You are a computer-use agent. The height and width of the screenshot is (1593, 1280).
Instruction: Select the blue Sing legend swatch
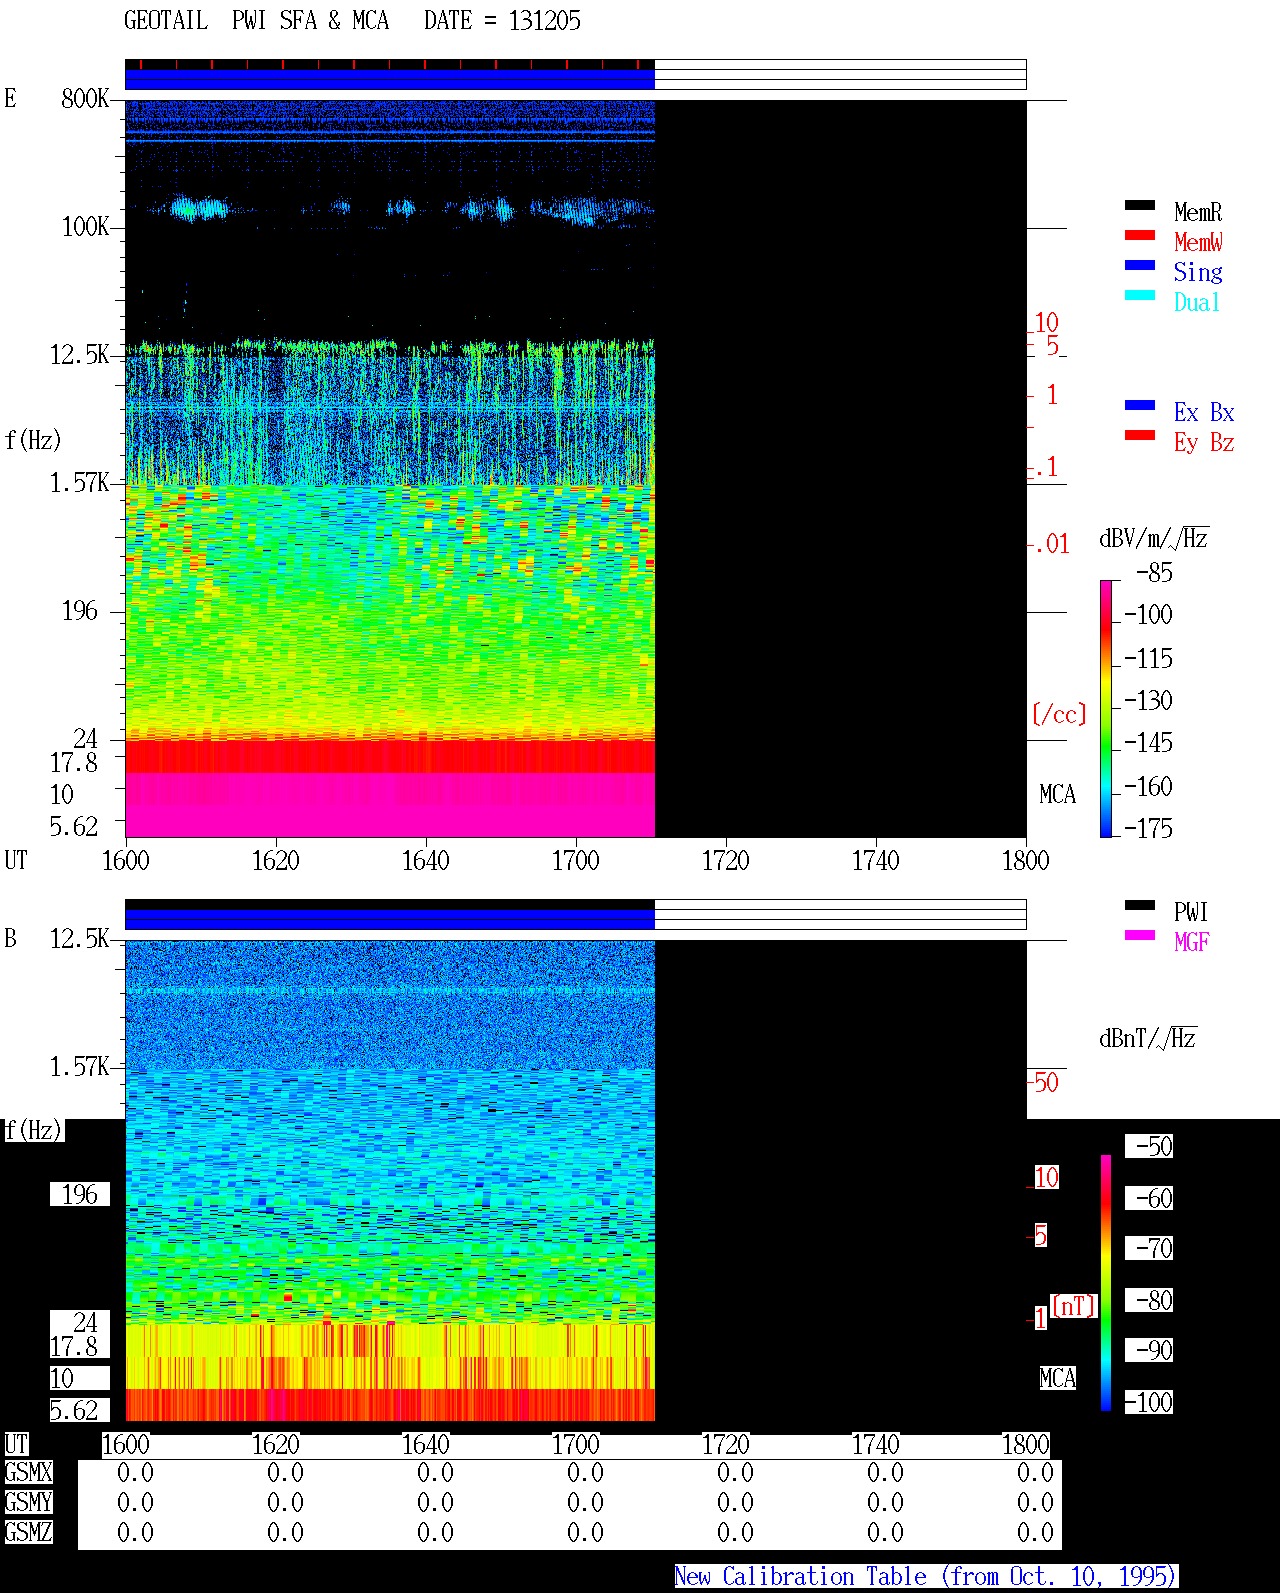tap(1140, 265)
